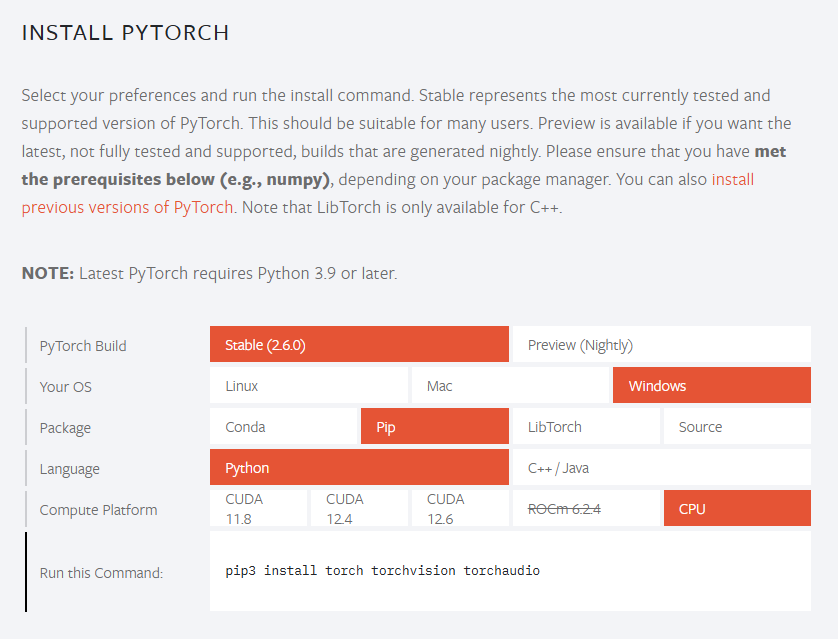Switch language to C++ / Java
Image resolution: width=838 pixels, height=639 pixels.
pyautogui.click(x=662, y=467)
